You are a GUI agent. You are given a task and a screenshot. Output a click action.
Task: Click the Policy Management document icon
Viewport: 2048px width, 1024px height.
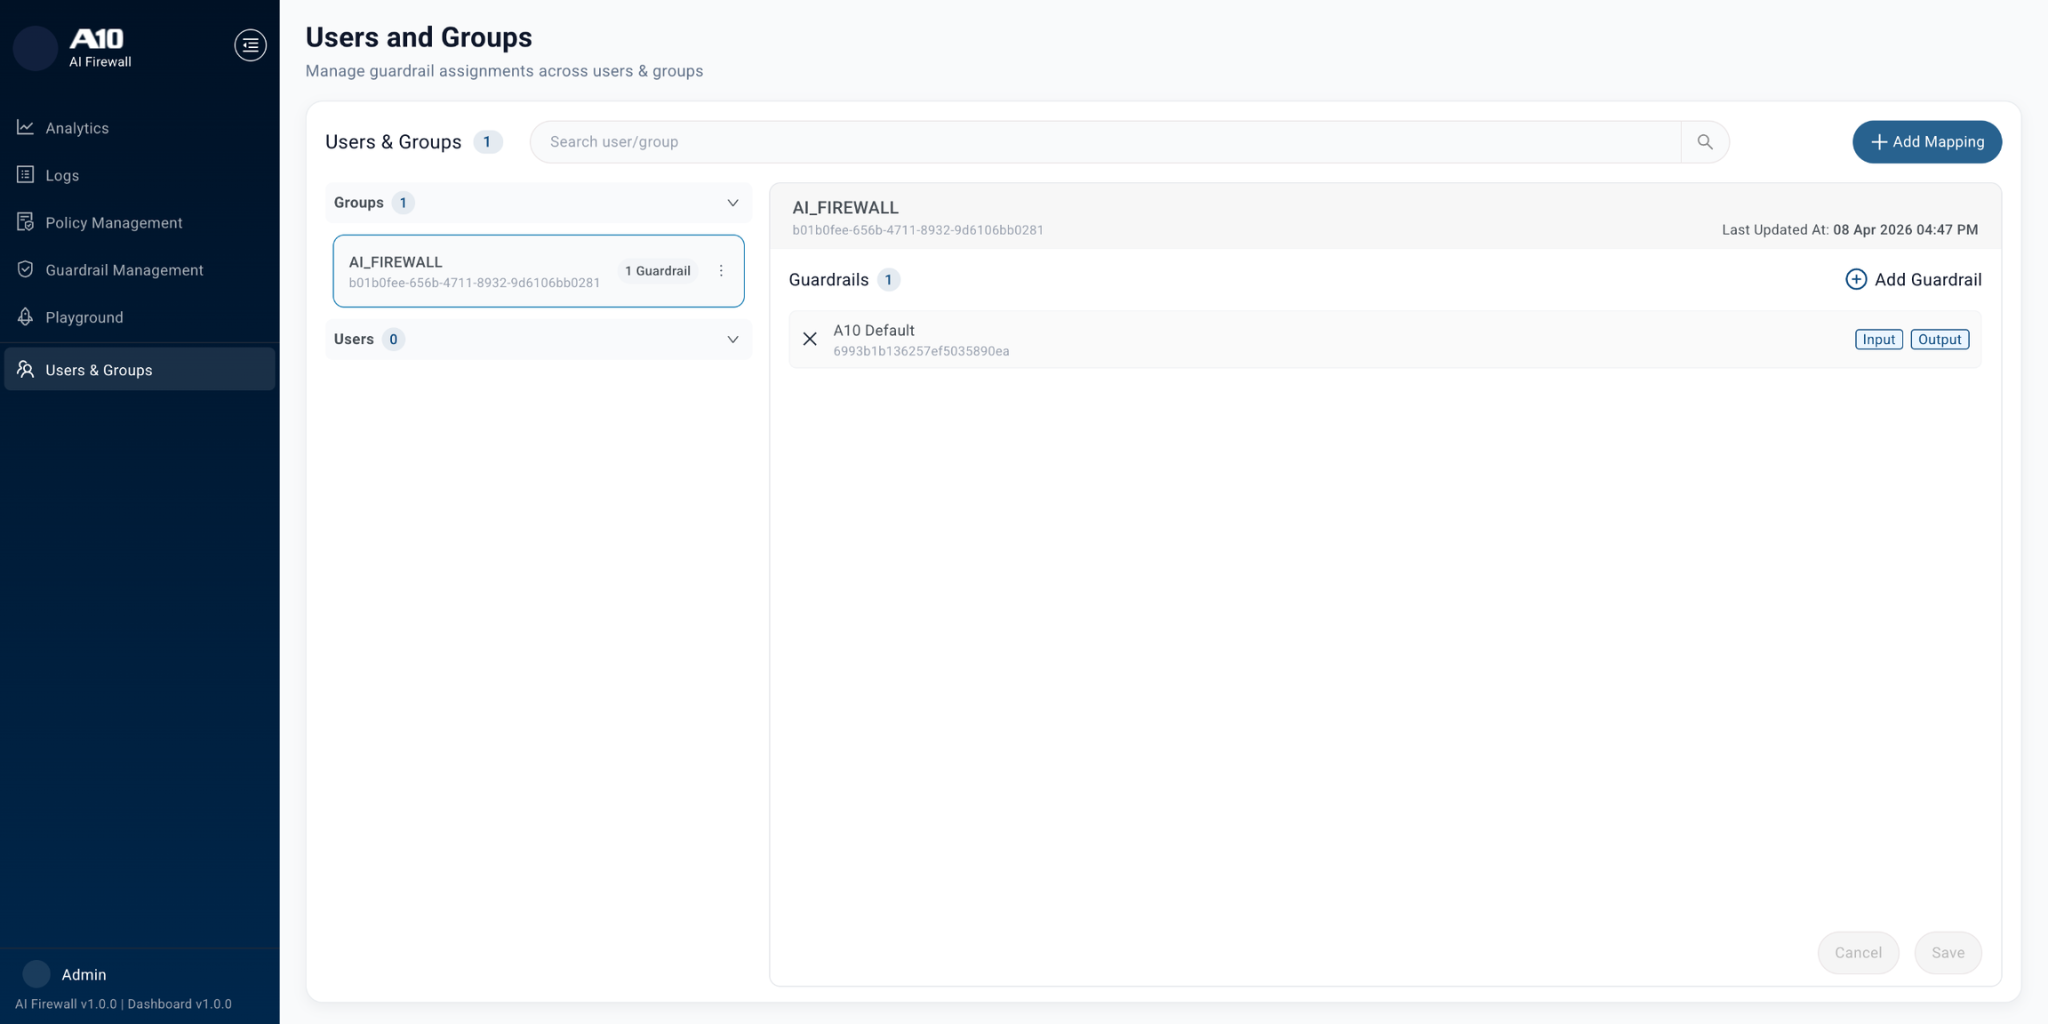click(25, 222)
